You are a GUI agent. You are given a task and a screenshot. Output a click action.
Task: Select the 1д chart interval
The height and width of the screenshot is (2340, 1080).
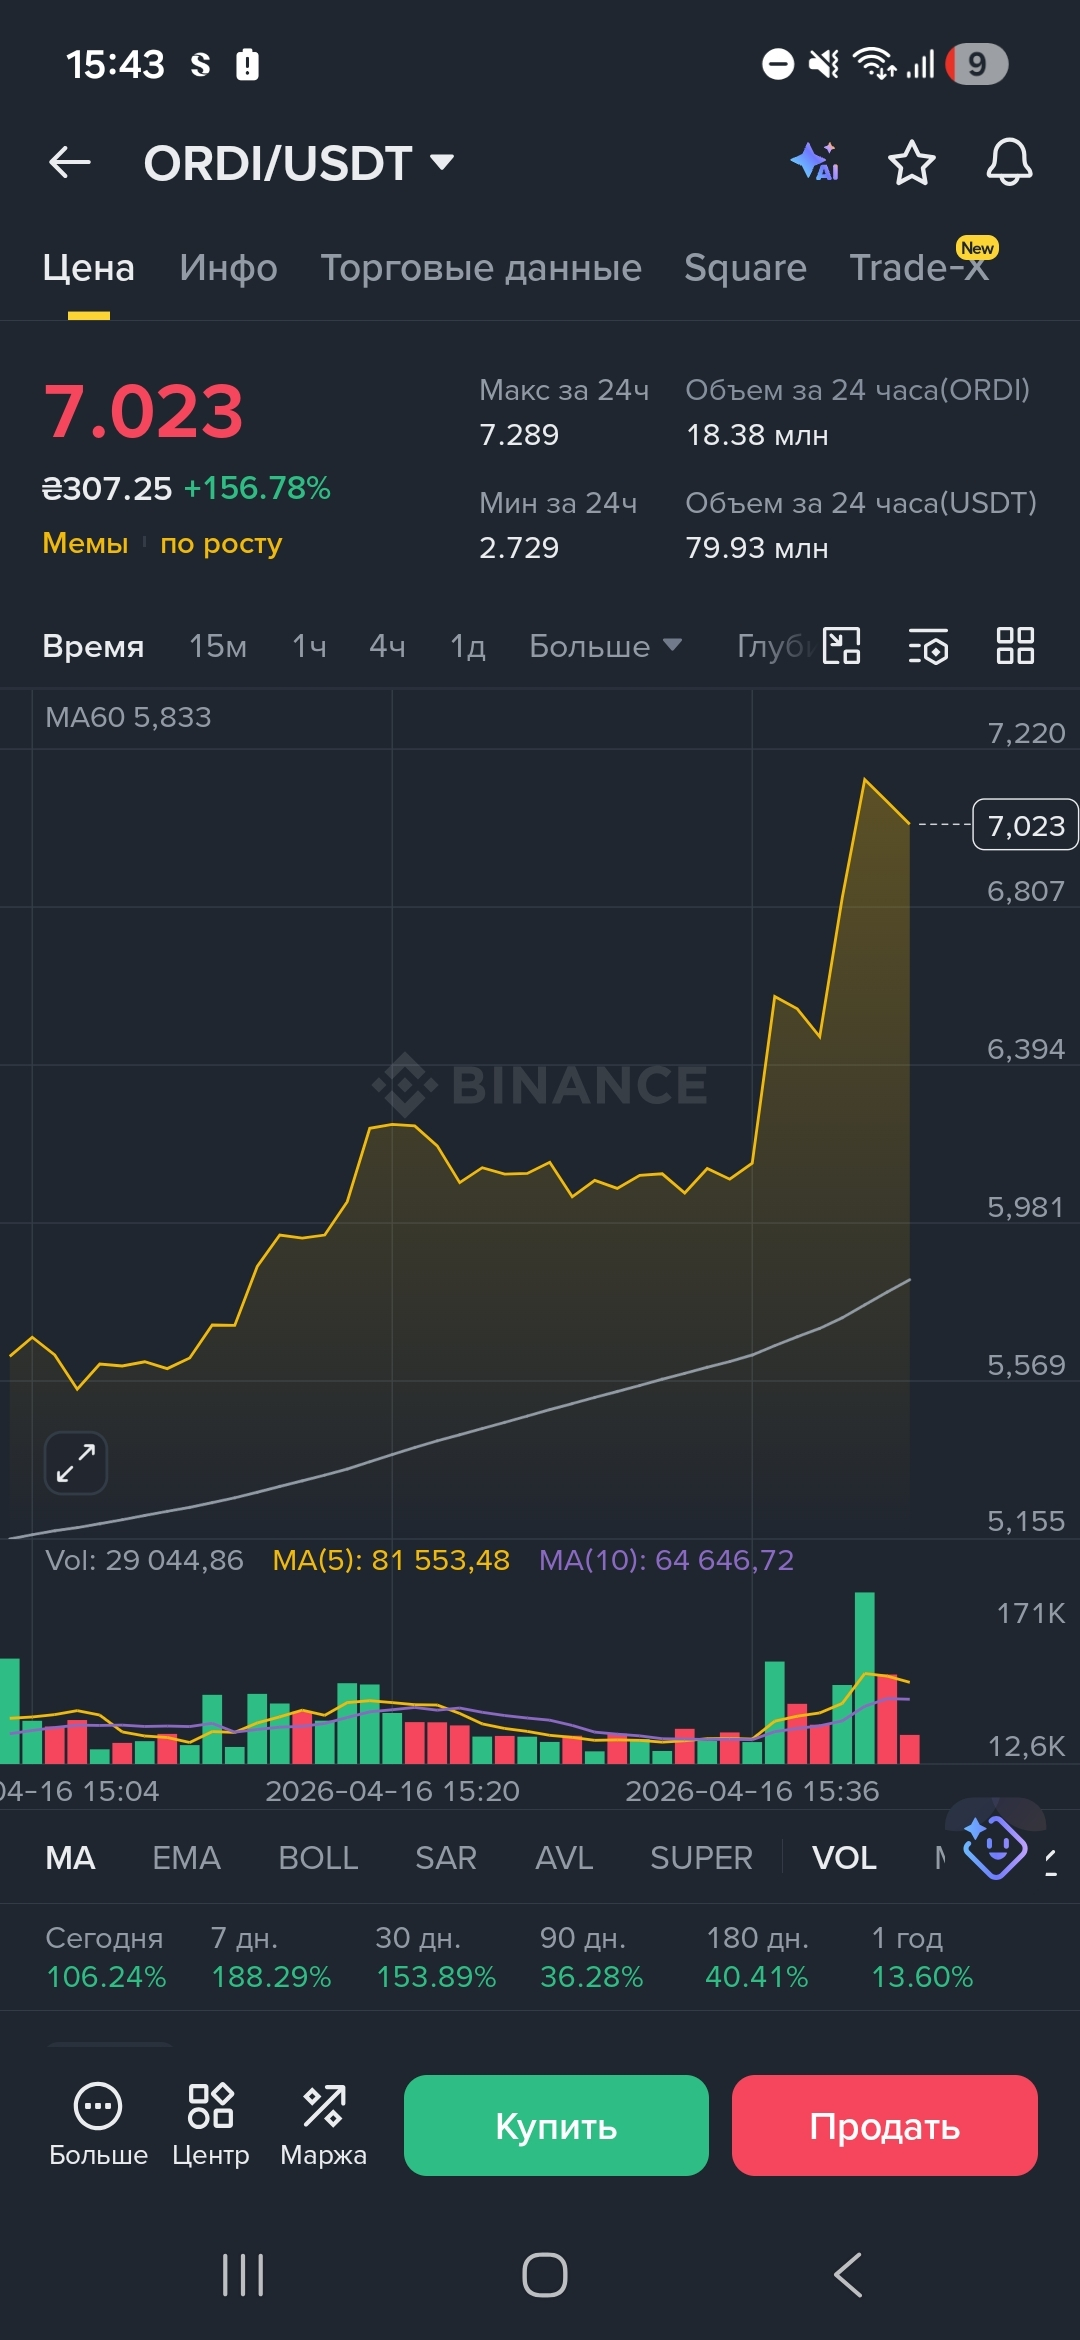pos(468,646)
